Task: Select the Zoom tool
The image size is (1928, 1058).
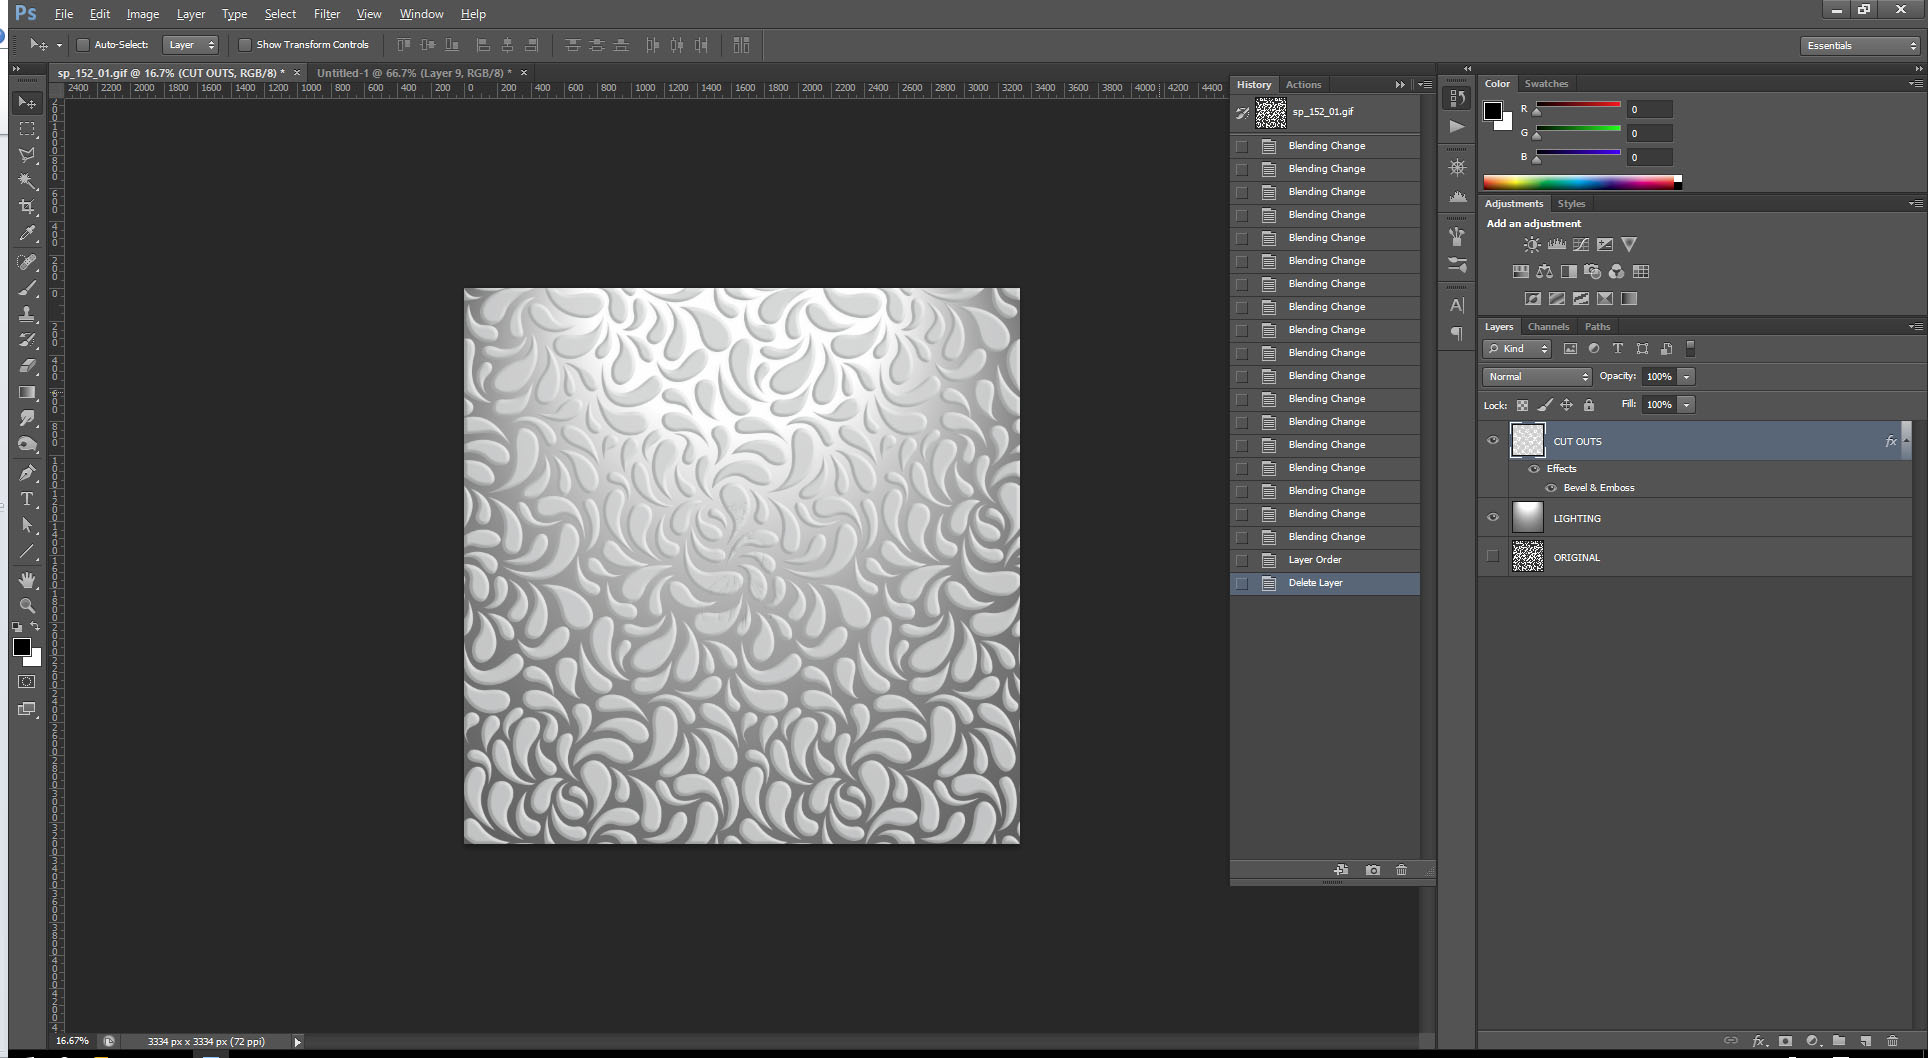Action: (x=27, y=606)
